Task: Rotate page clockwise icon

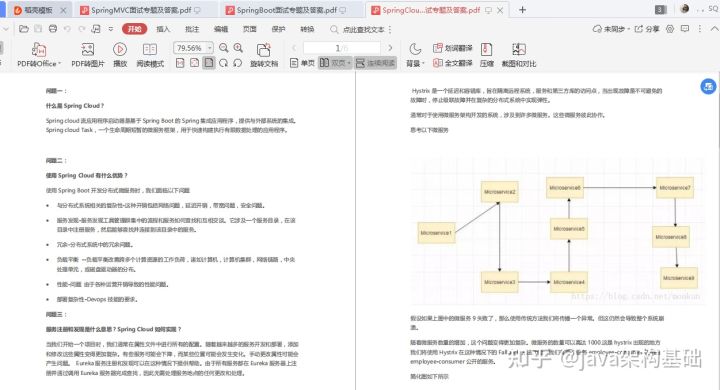Action: [x=224, y=63]
